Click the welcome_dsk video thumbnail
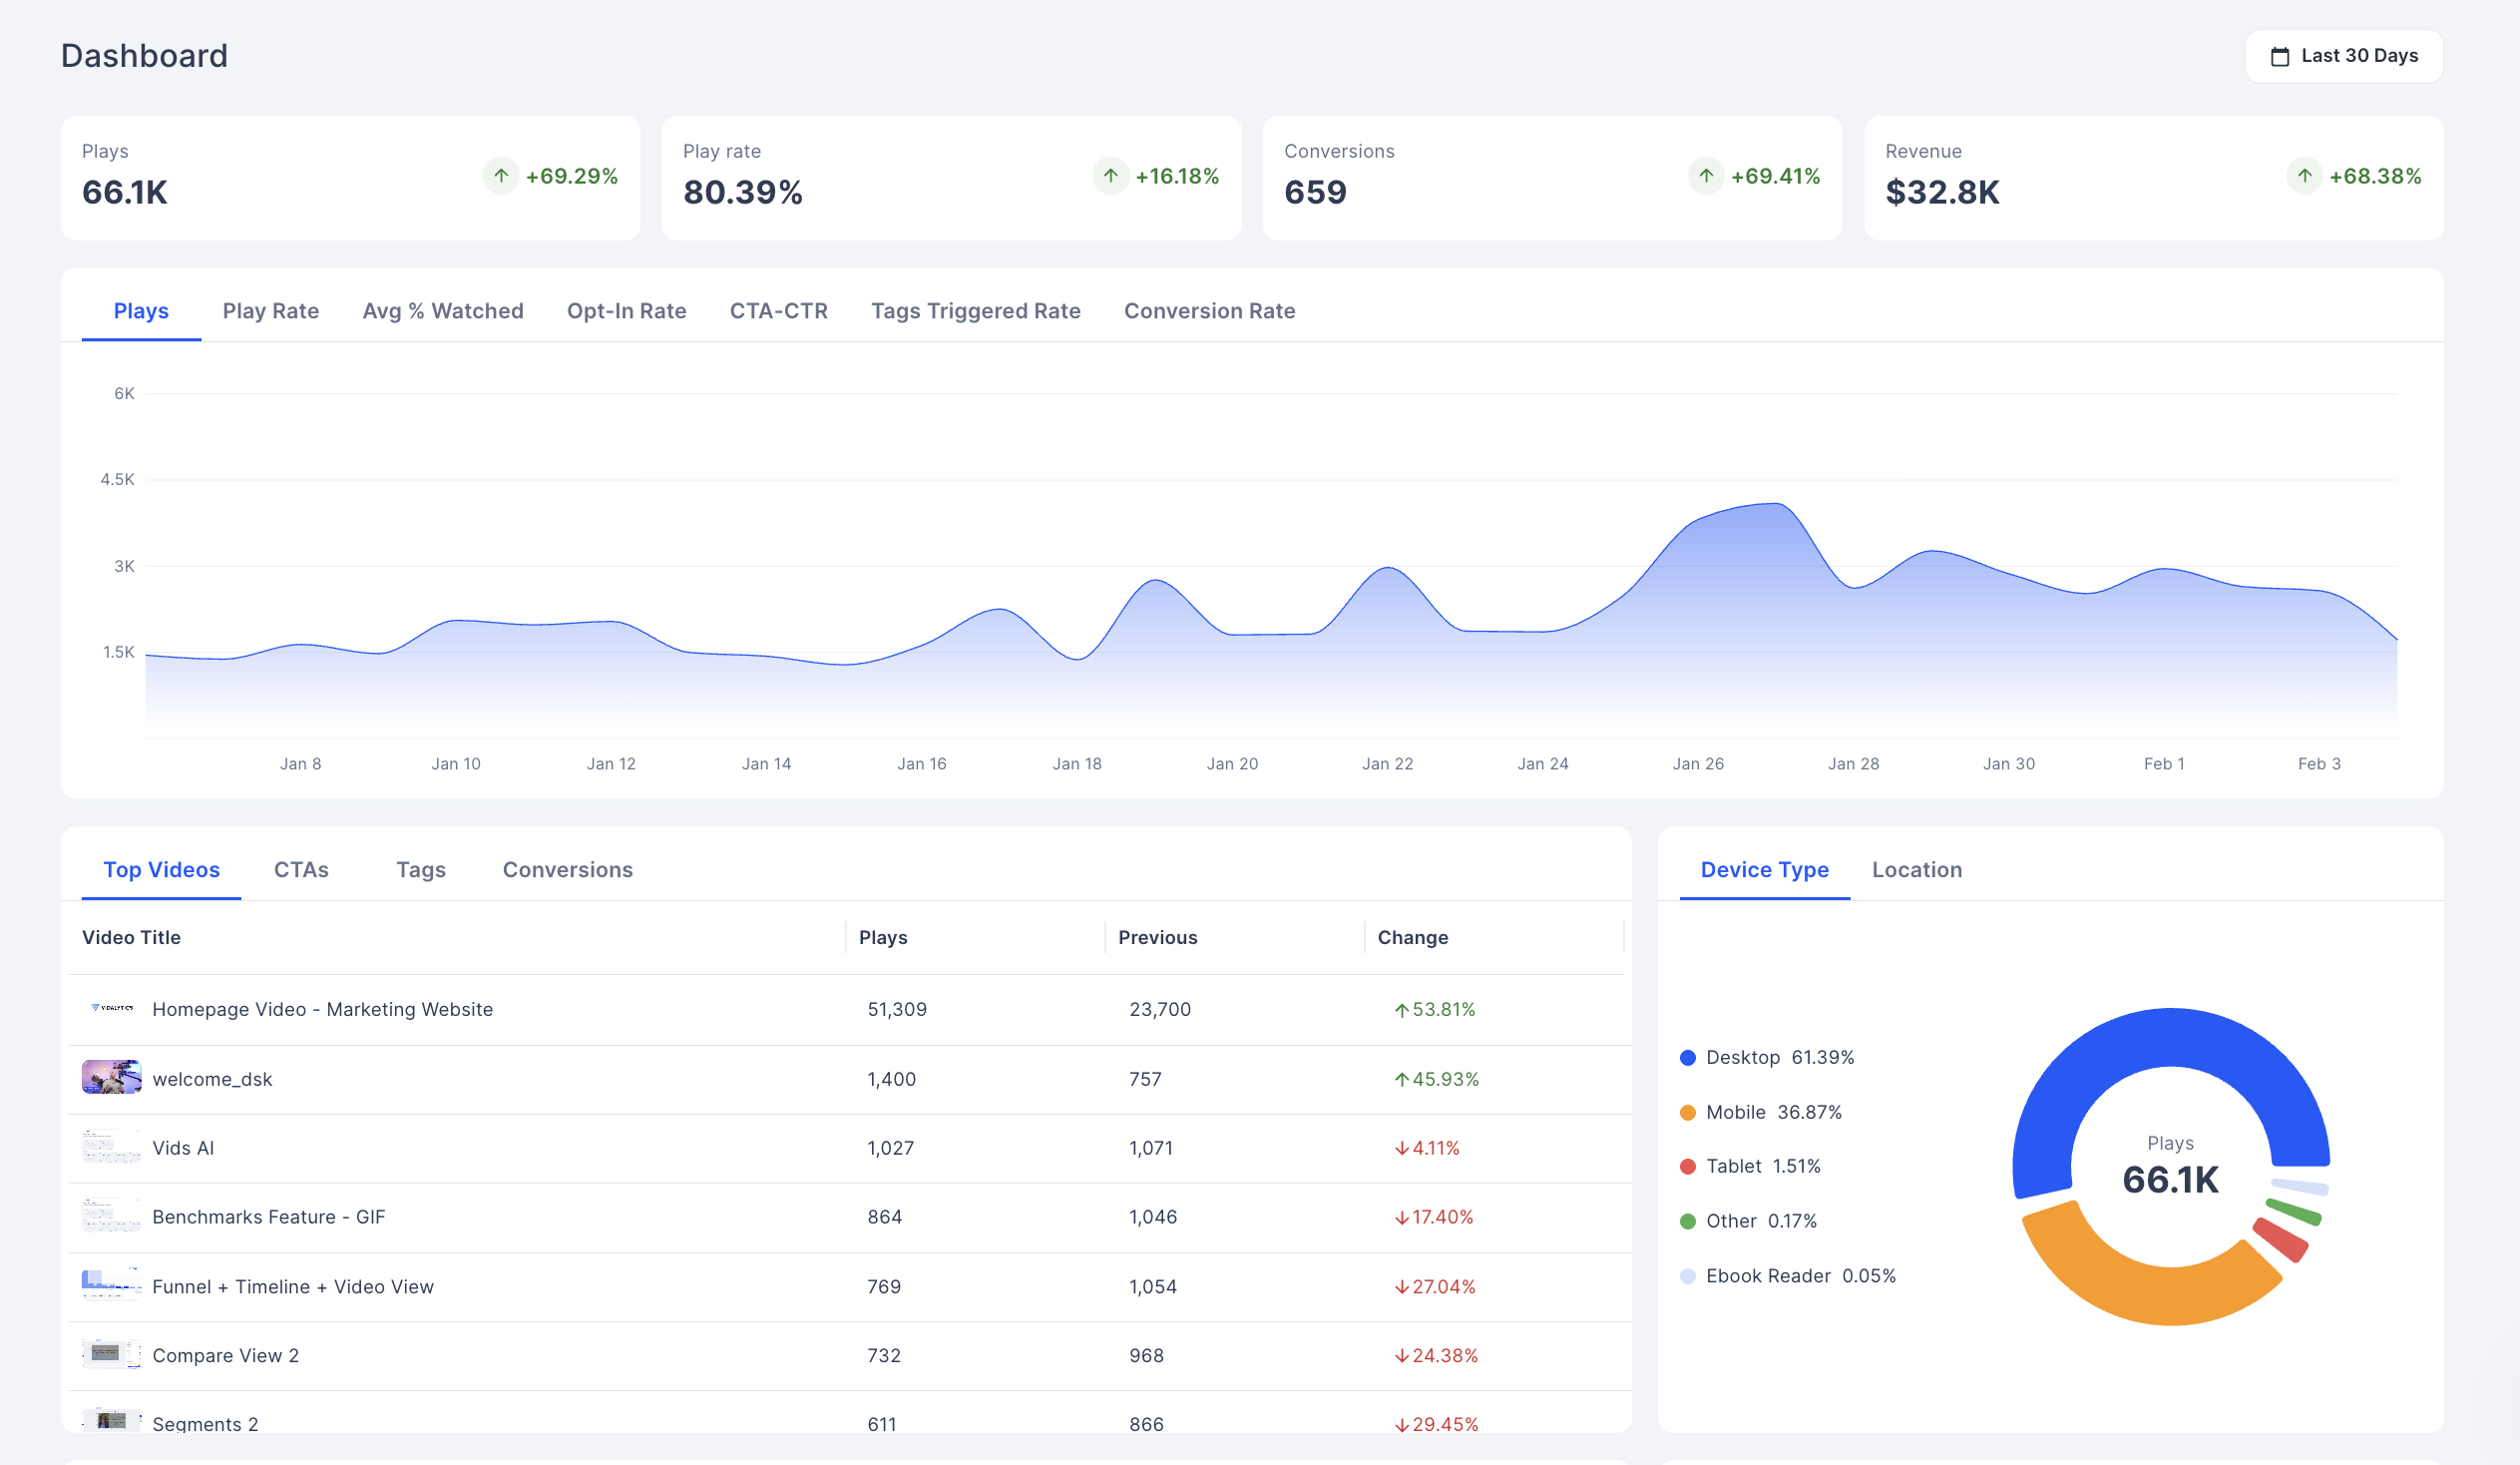2520x1465 pixels. pos(111,1078)
